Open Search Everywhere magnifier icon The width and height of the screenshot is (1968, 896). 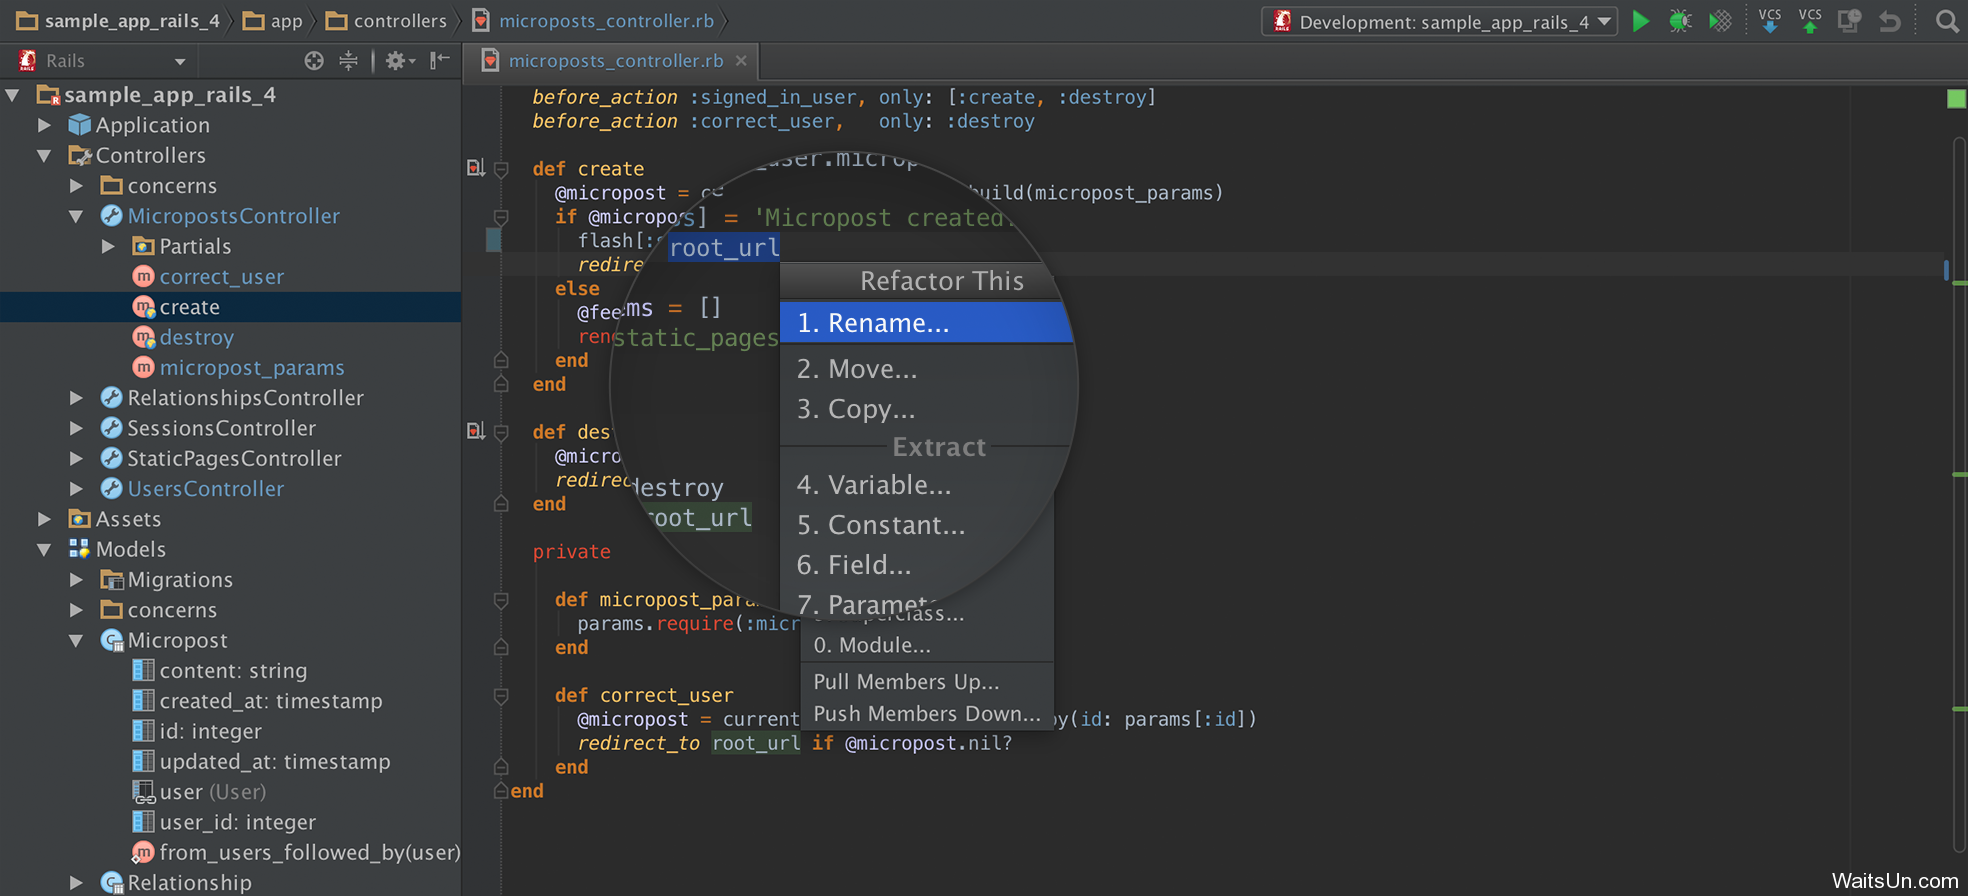1946,21
